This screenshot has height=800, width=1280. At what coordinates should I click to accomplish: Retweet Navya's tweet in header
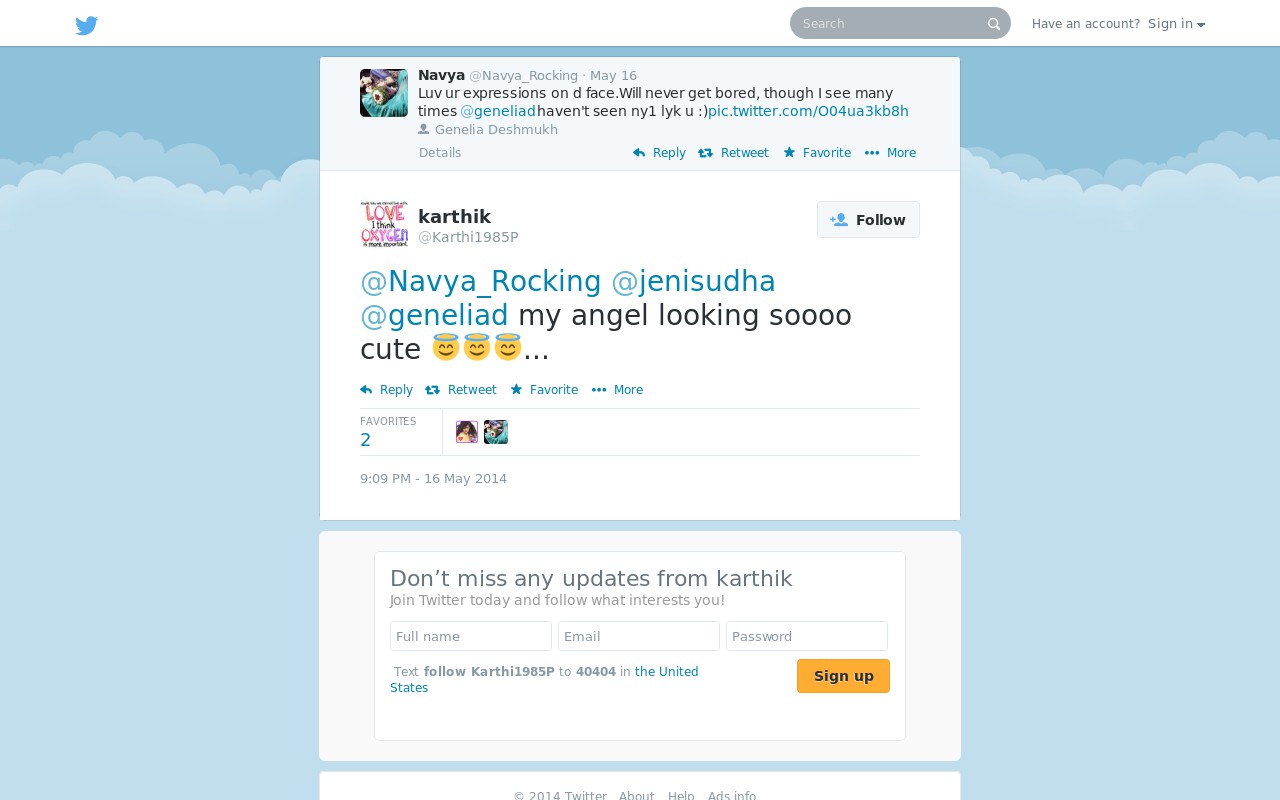[733, 153]
